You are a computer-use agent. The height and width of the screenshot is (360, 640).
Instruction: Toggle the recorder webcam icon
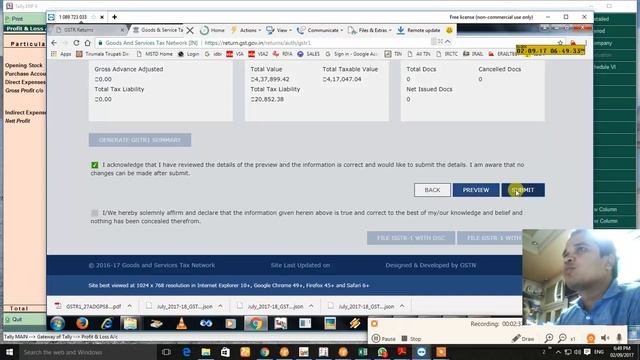591,338
